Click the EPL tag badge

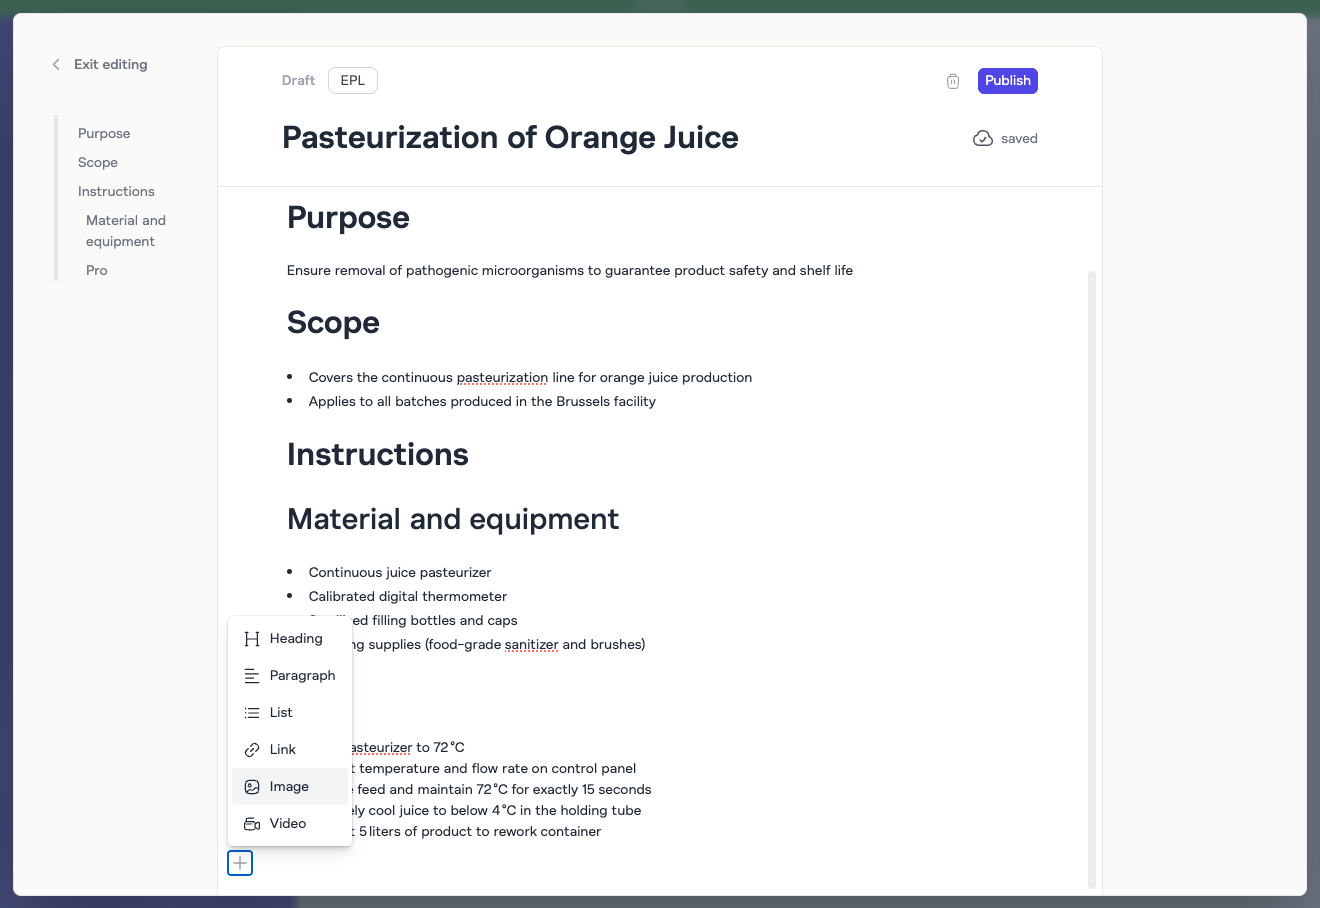pyautogui.click(x=352, y=81)
